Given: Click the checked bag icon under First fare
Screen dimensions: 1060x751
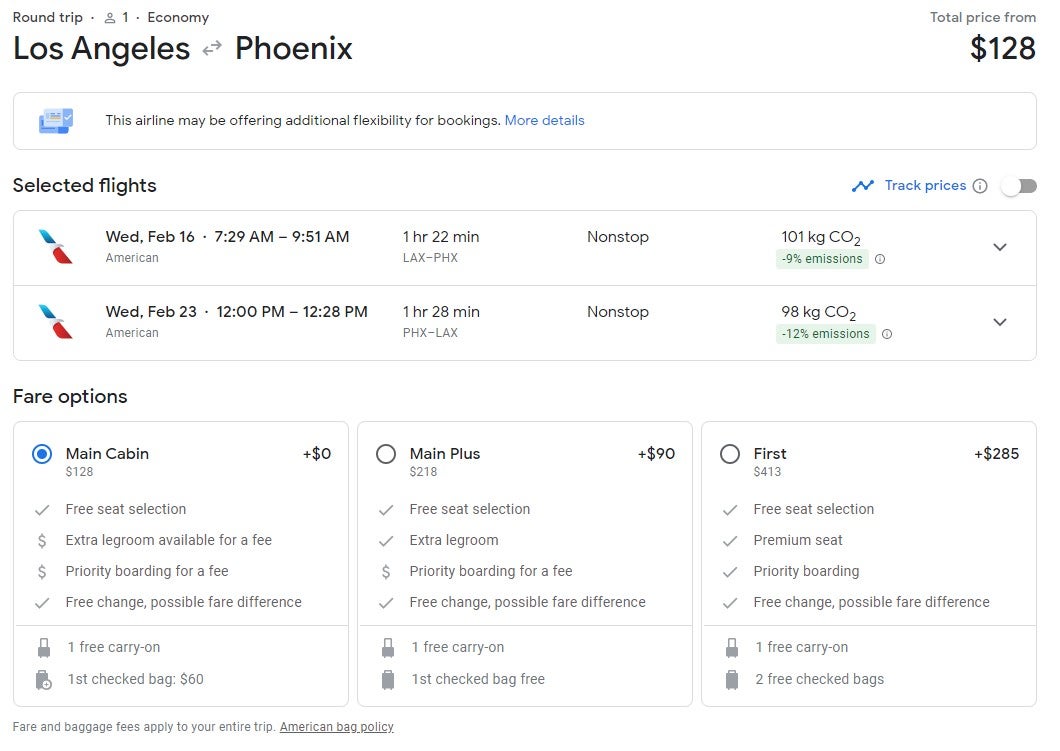Looking at the screenshot, I should [x=732, y=679].
